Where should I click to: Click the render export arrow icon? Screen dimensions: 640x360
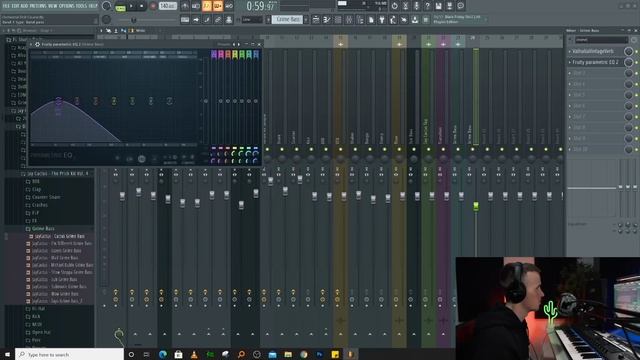click(x=449, y=6)
